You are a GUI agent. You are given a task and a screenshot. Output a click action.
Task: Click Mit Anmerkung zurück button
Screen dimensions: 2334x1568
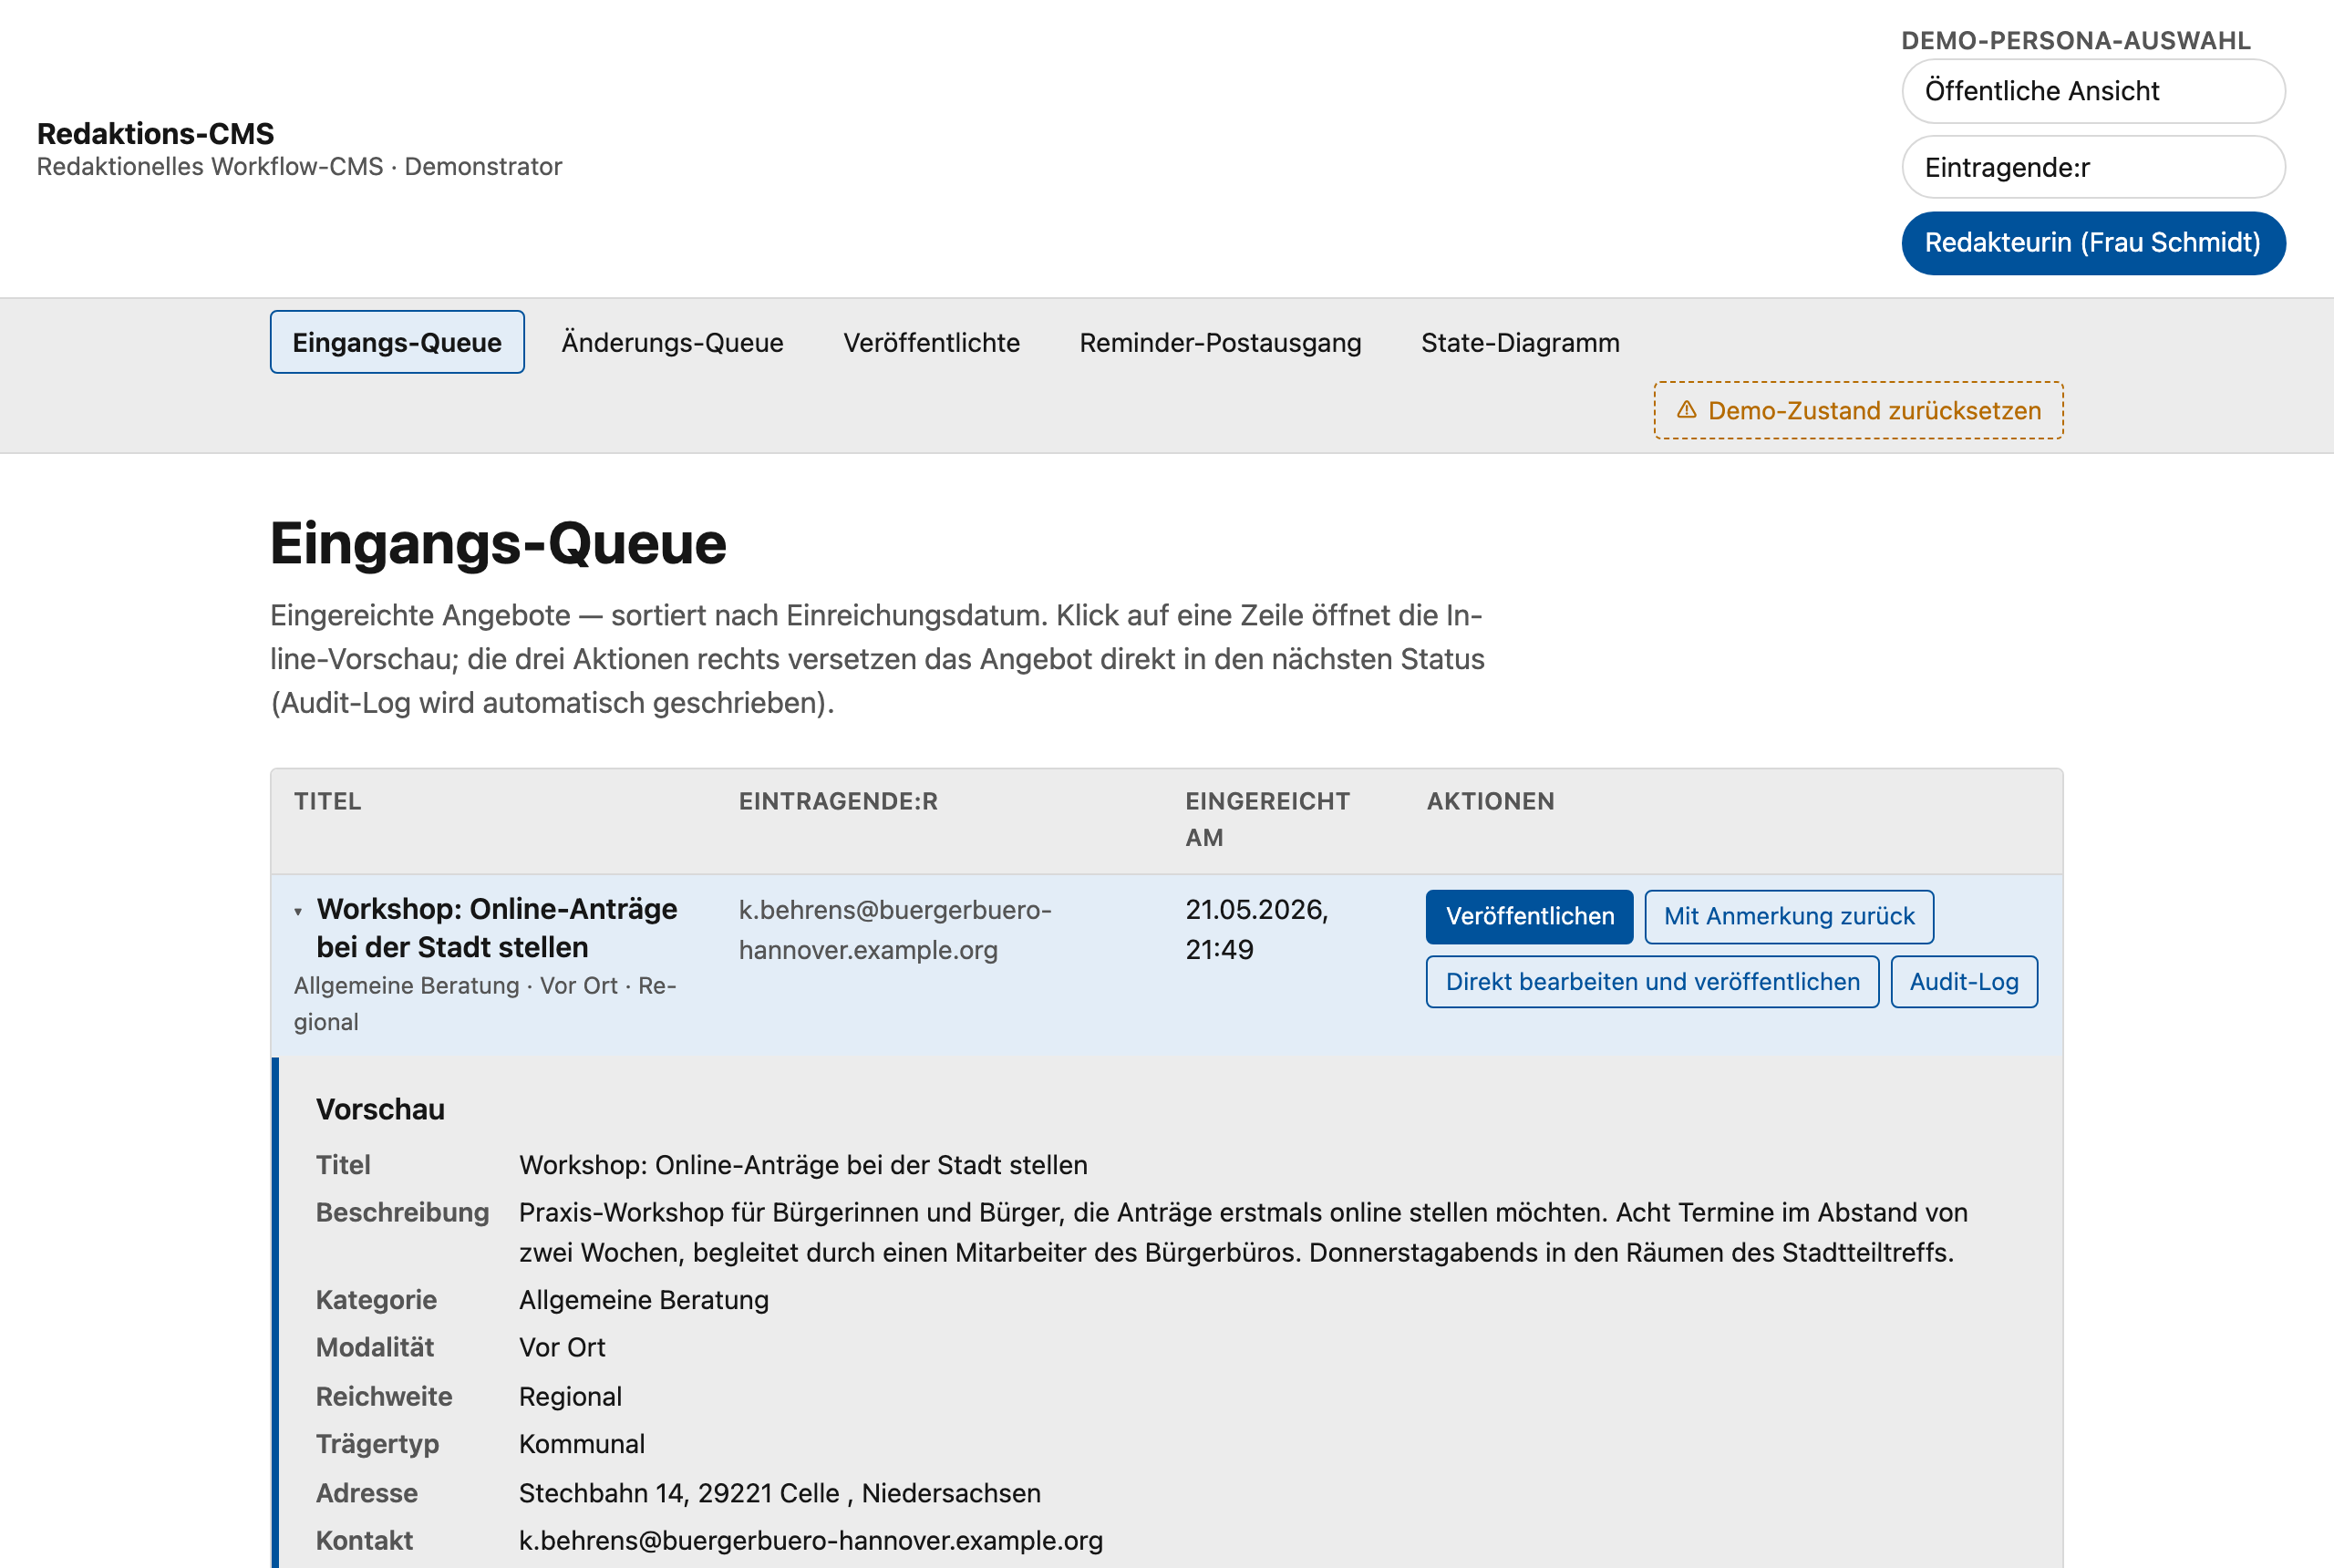click(x=1789, y=916)
